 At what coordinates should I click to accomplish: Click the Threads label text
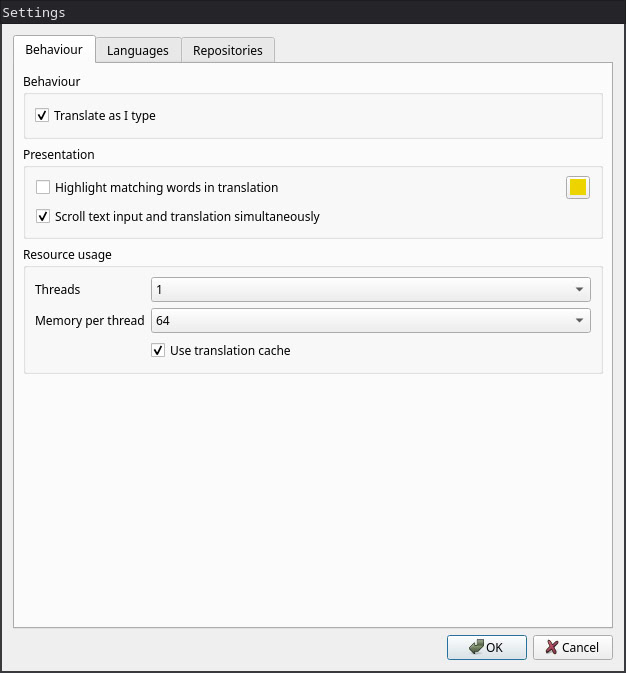click(x=58, y=290)
